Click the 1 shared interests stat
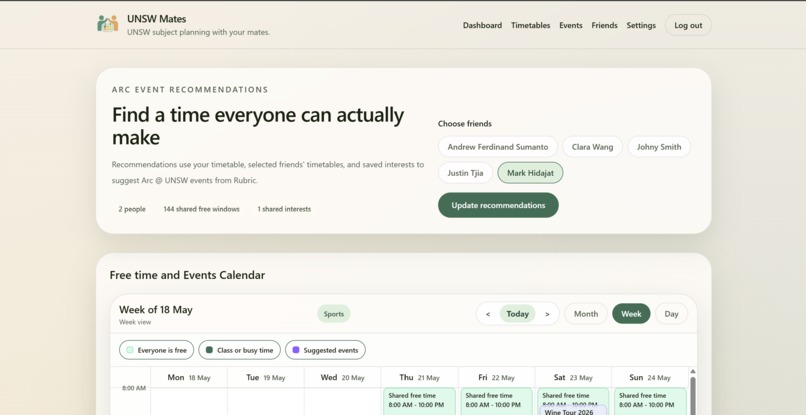This screenshot has width=806, height=415. [284, 209]
